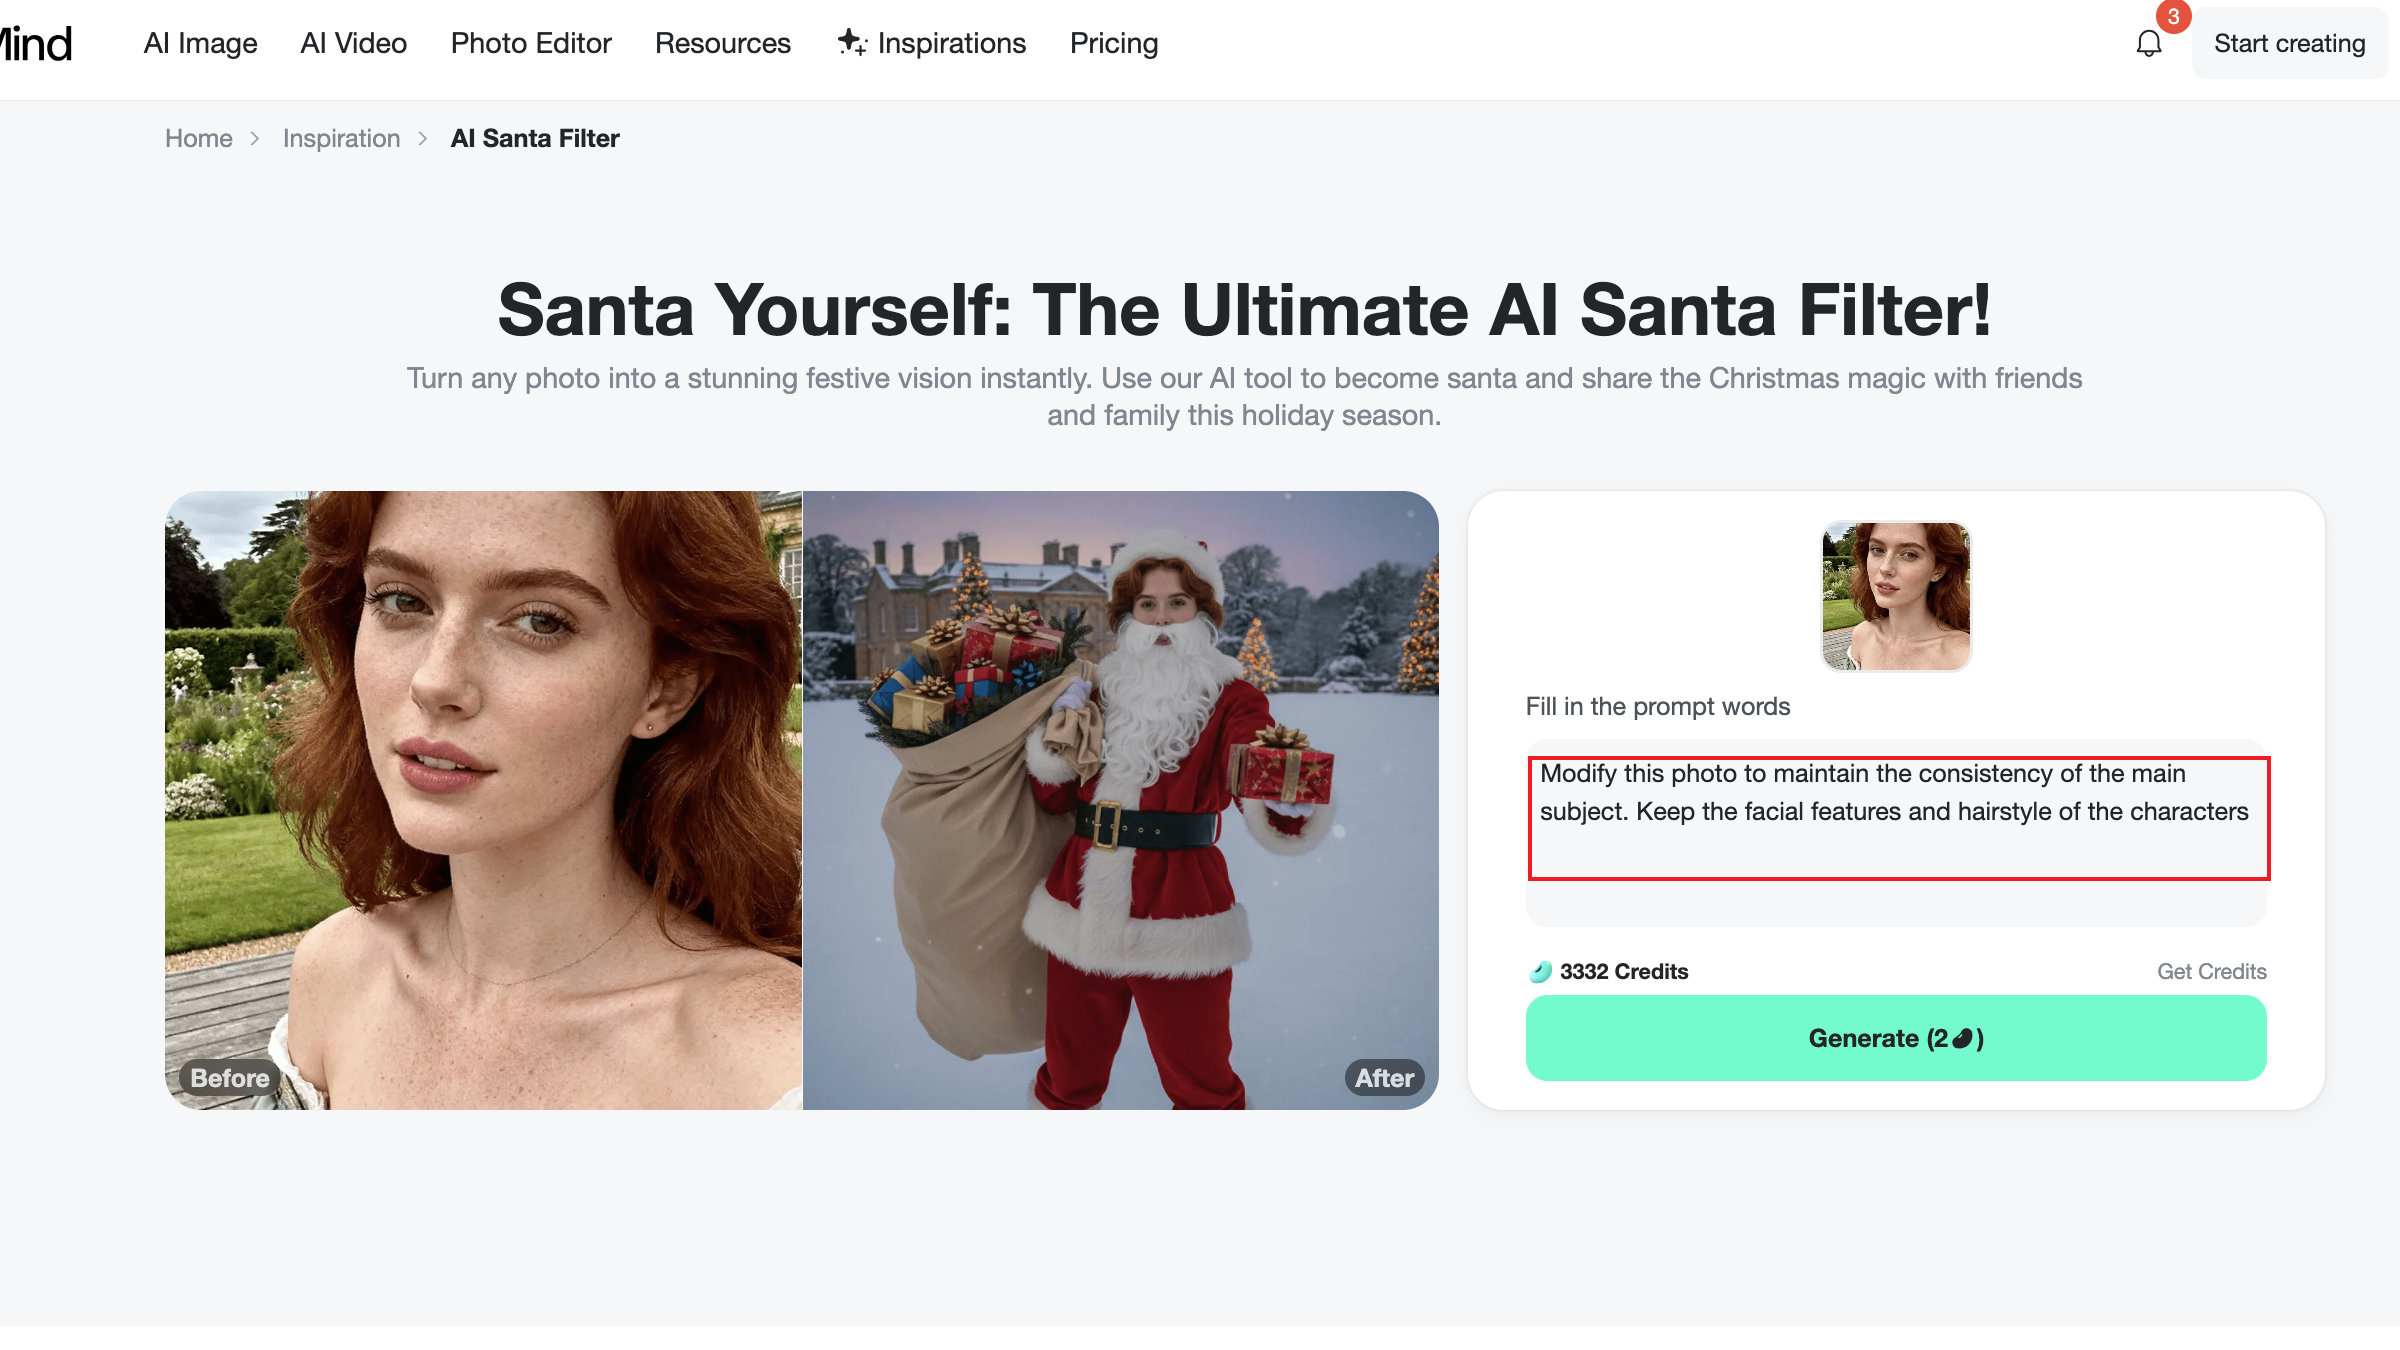Screen dimensions: 2400x1350
Task: Click the uploaded portrait thumbnail
Action: pos(1896,596)
